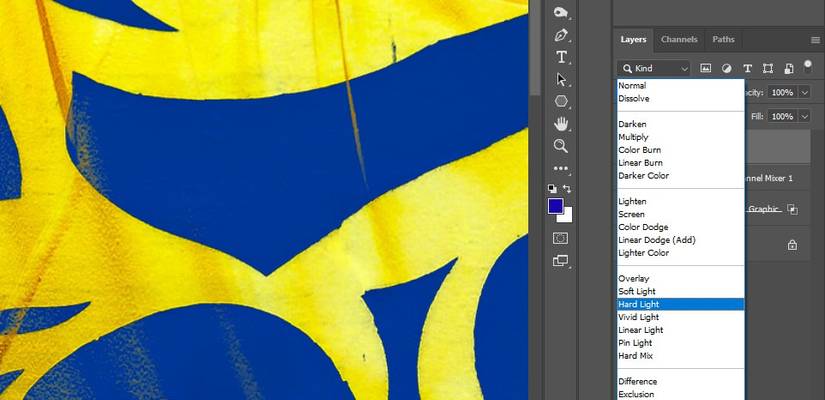
Task: Choose Screen blend mode
Action: tap(681, 214)
